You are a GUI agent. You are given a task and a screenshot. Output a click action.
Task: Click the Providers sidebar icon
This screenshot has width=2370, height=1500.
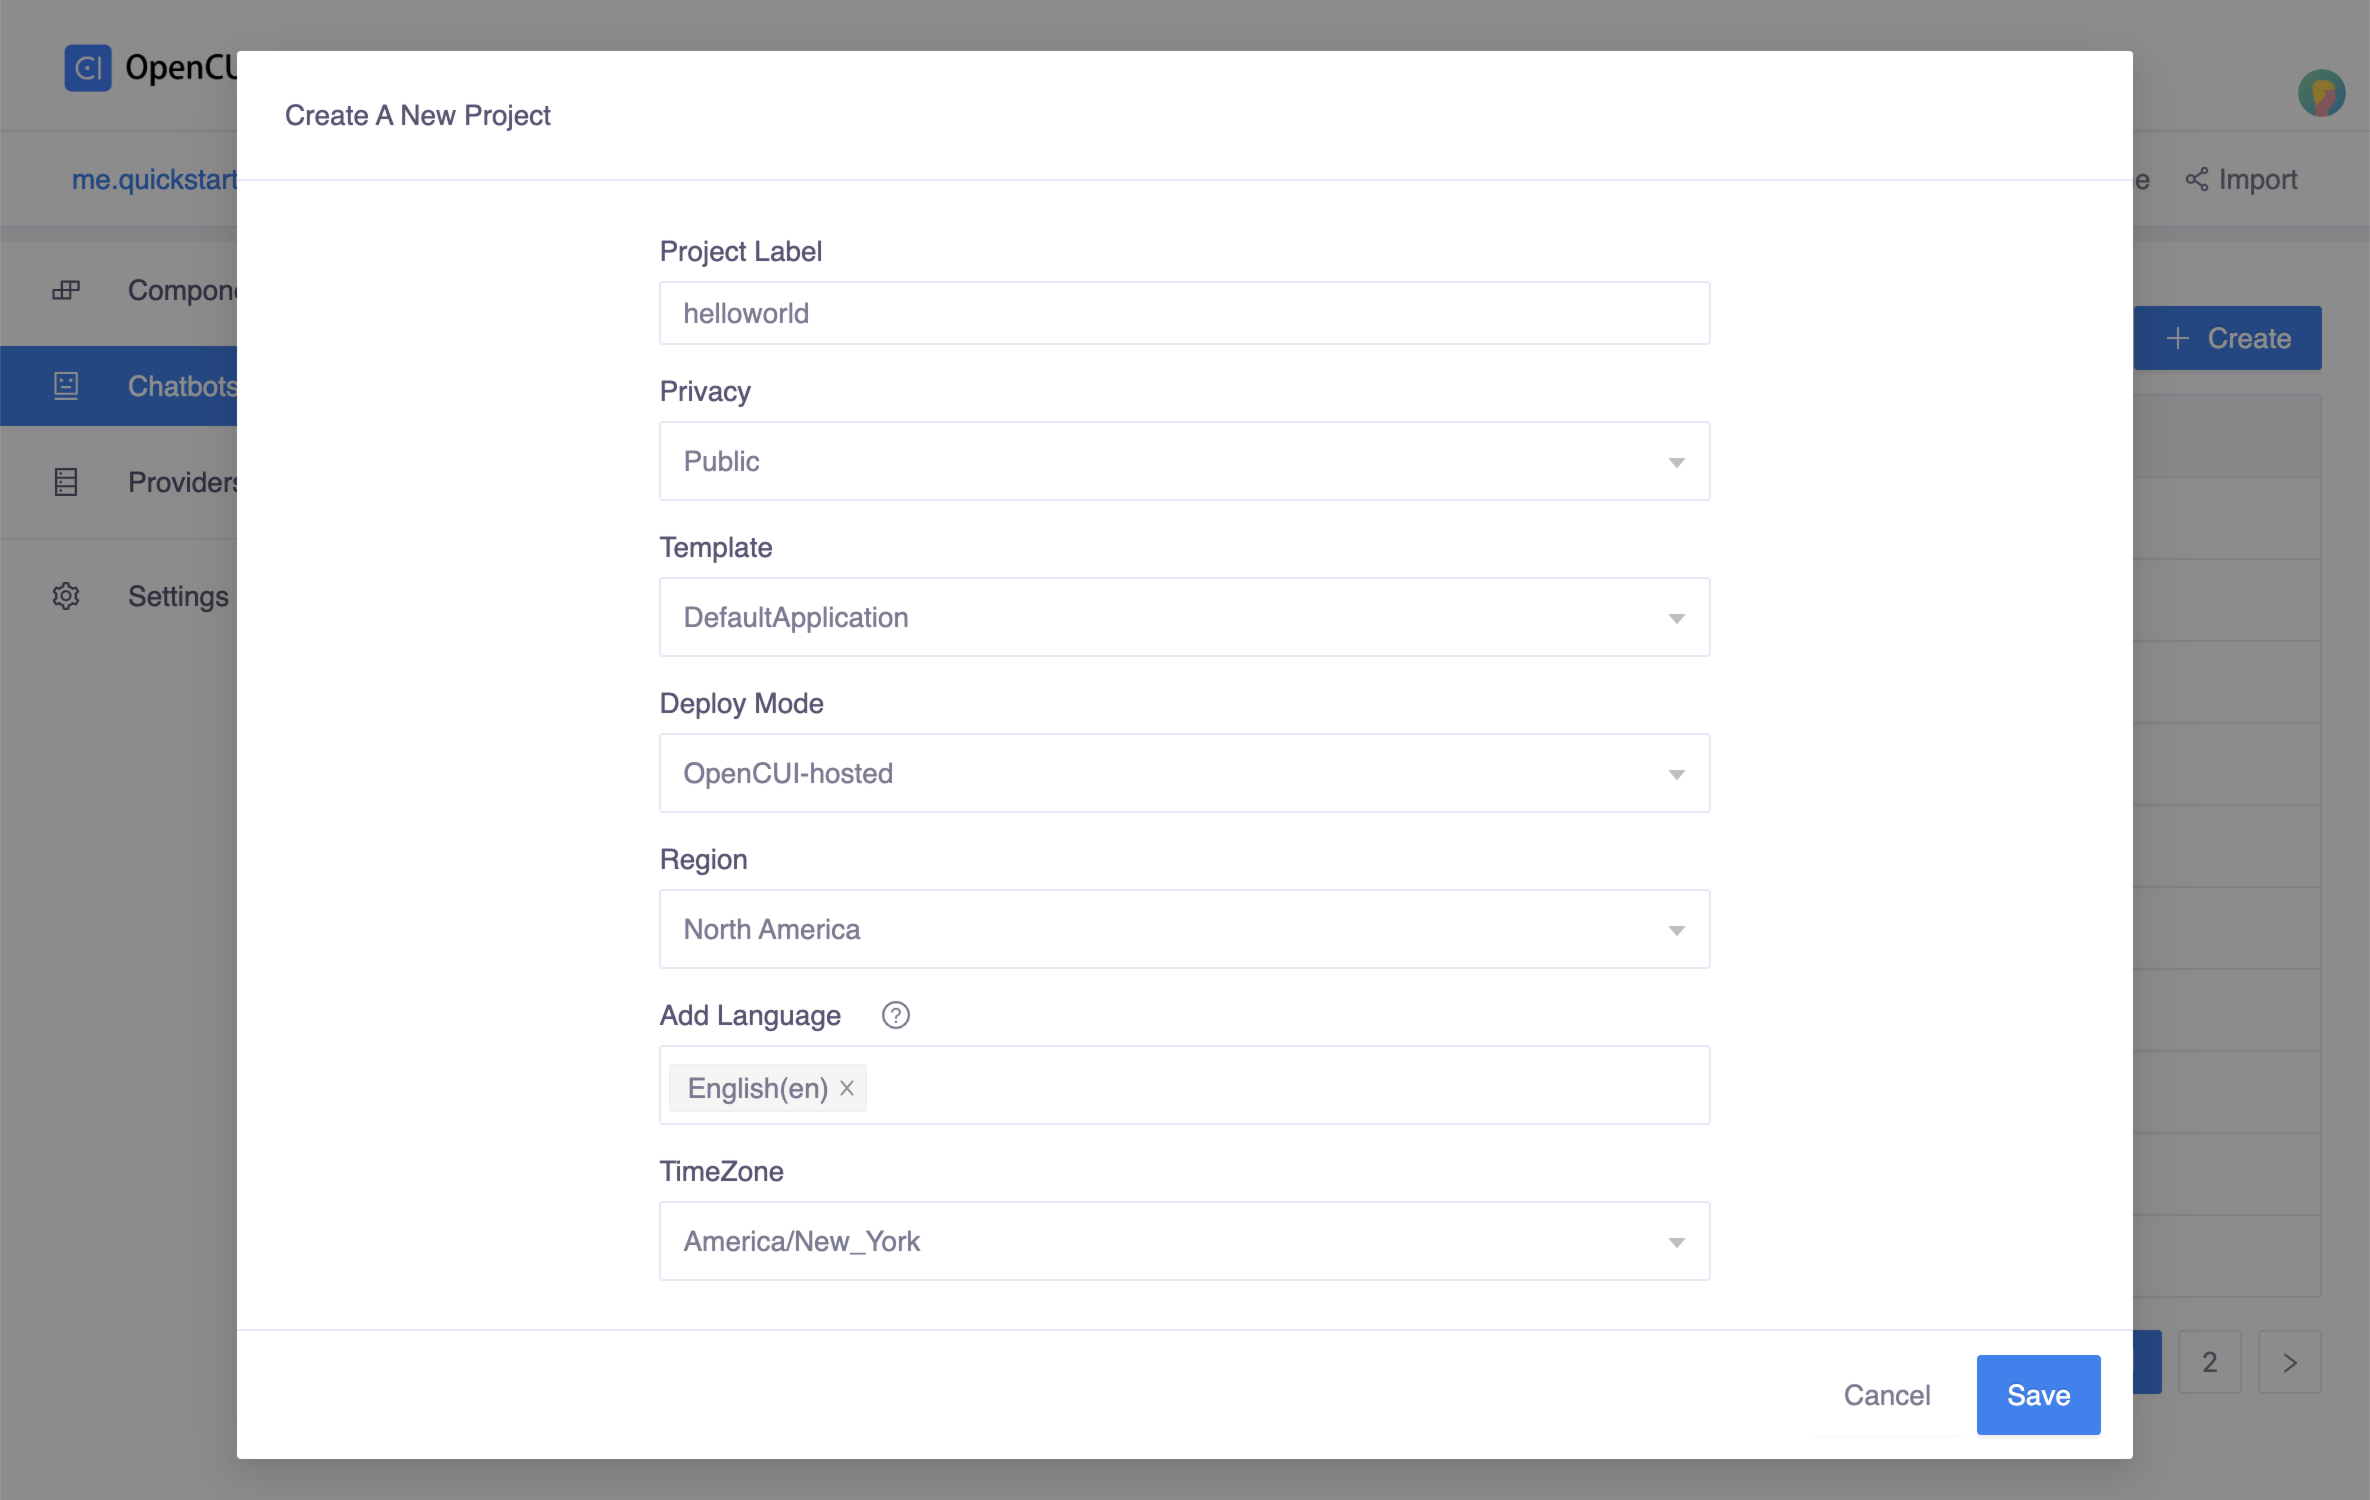click(66, 482)
